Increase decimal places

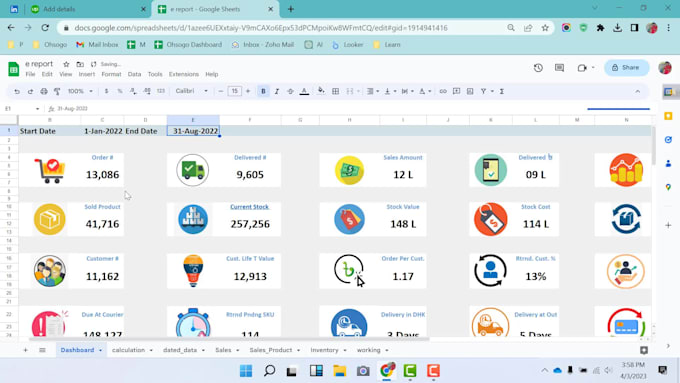147,91
